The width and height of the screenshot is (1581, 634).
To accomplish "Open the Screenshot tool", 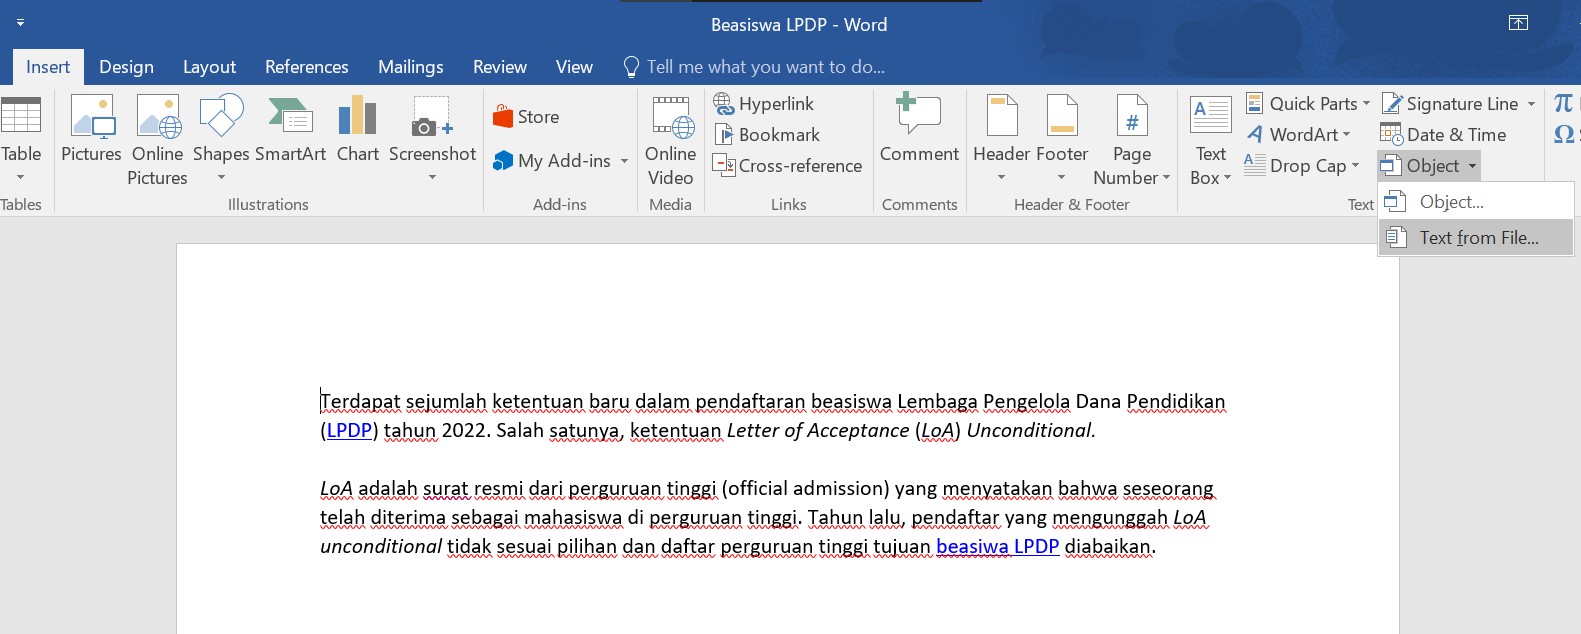I will click(432, 140).
